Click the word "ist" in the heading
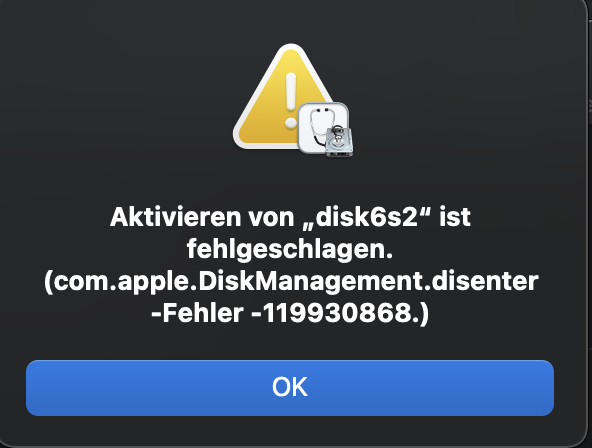 coord(455,217)
